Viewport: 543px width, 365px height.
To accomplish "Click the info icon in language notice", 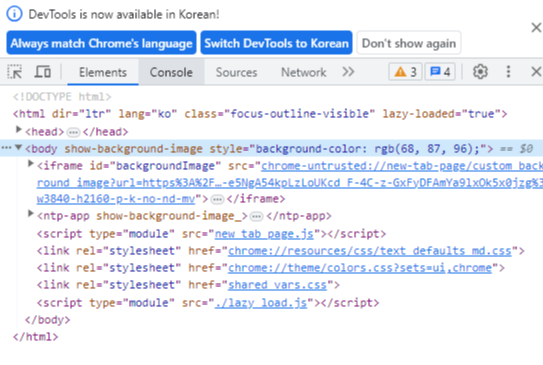I will (15, 14).
